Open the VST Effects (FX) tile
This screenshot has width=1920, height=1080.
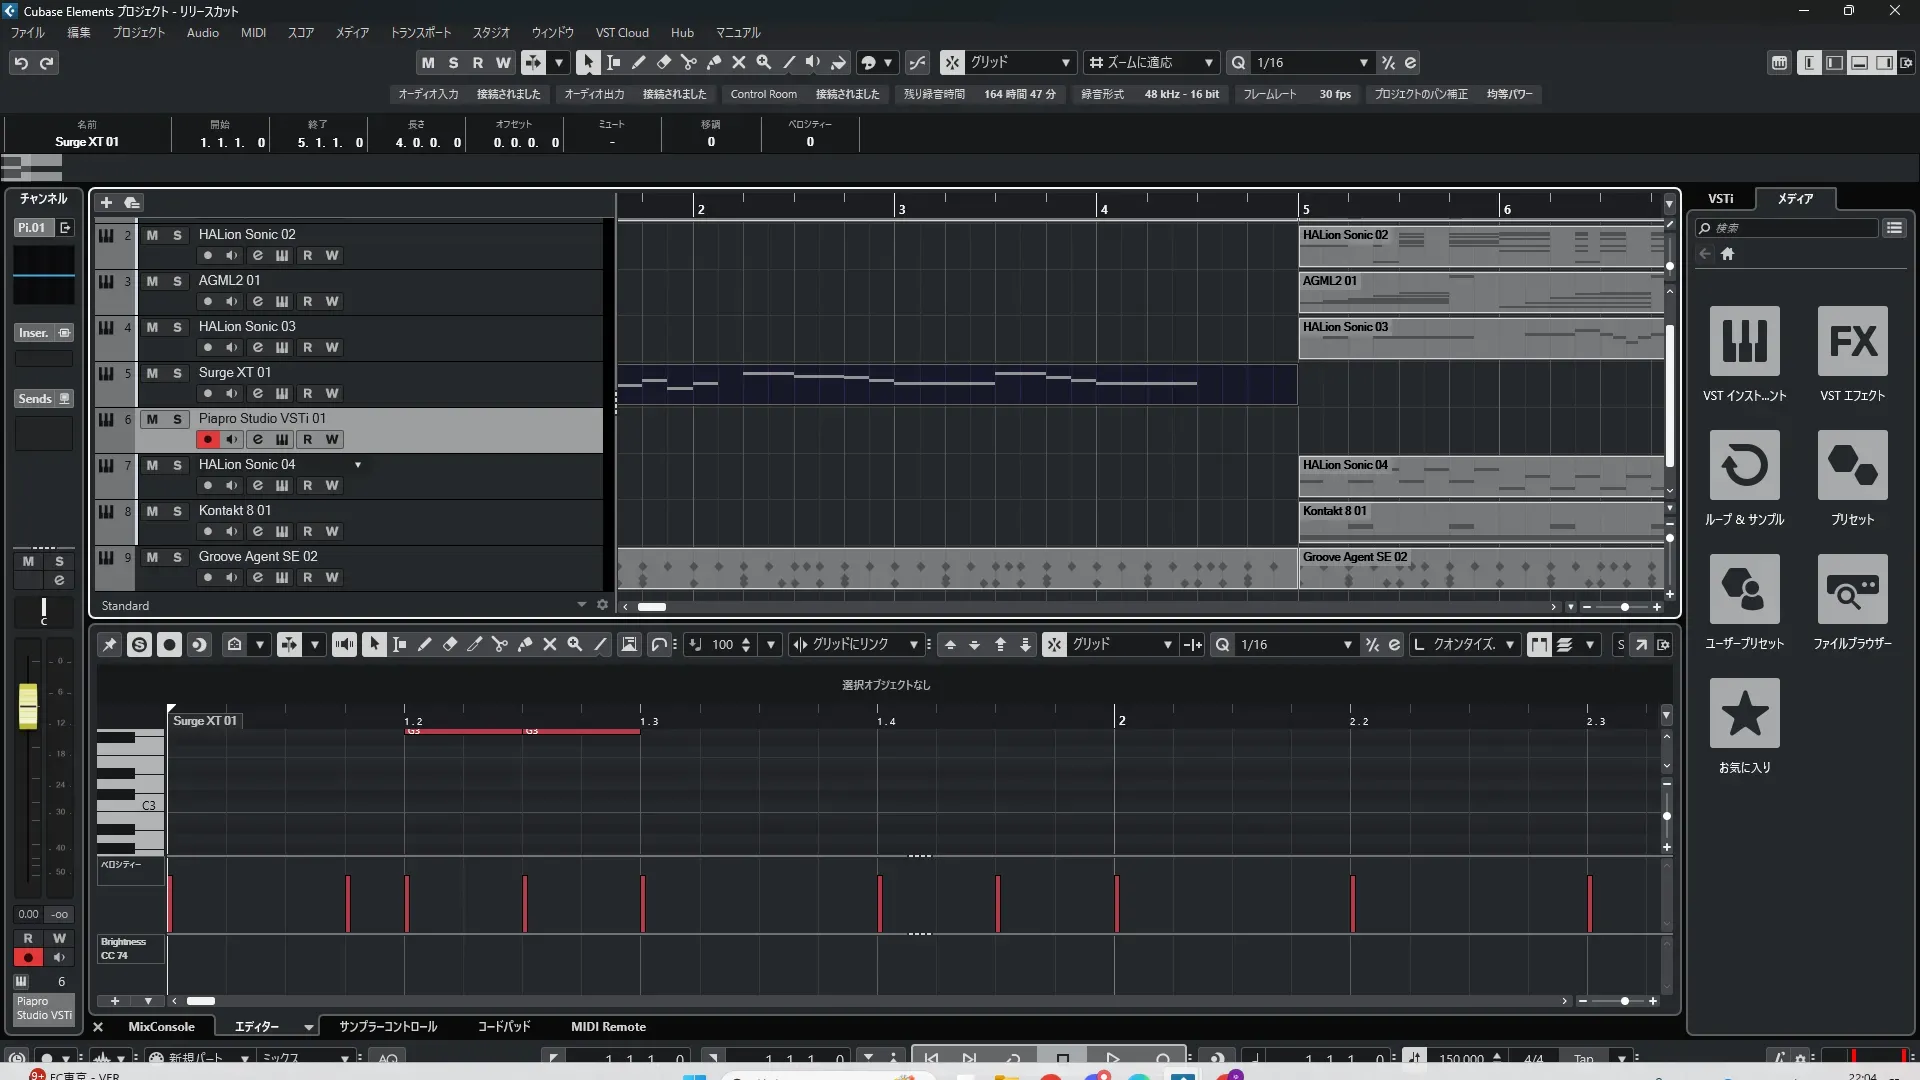(x=1852, y=341)
